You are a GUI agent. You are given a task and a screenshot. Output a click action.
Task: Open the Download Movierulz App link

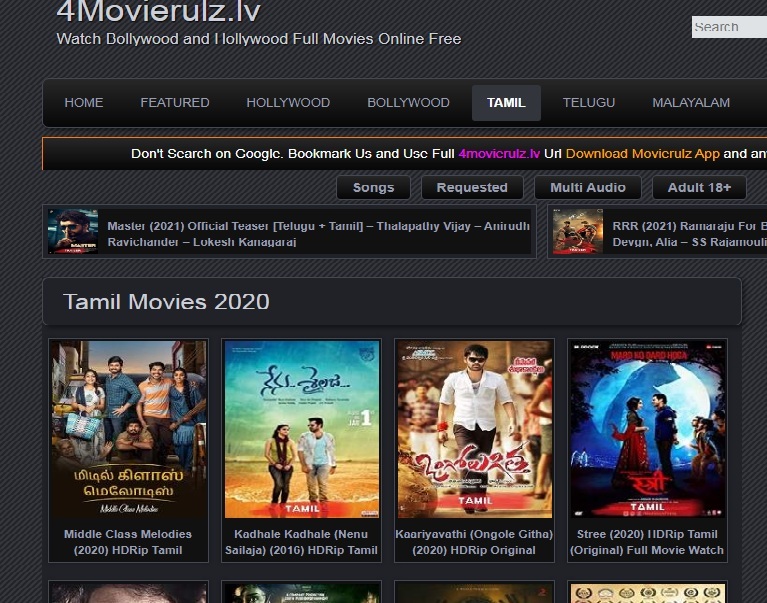(x=642, y=154)
